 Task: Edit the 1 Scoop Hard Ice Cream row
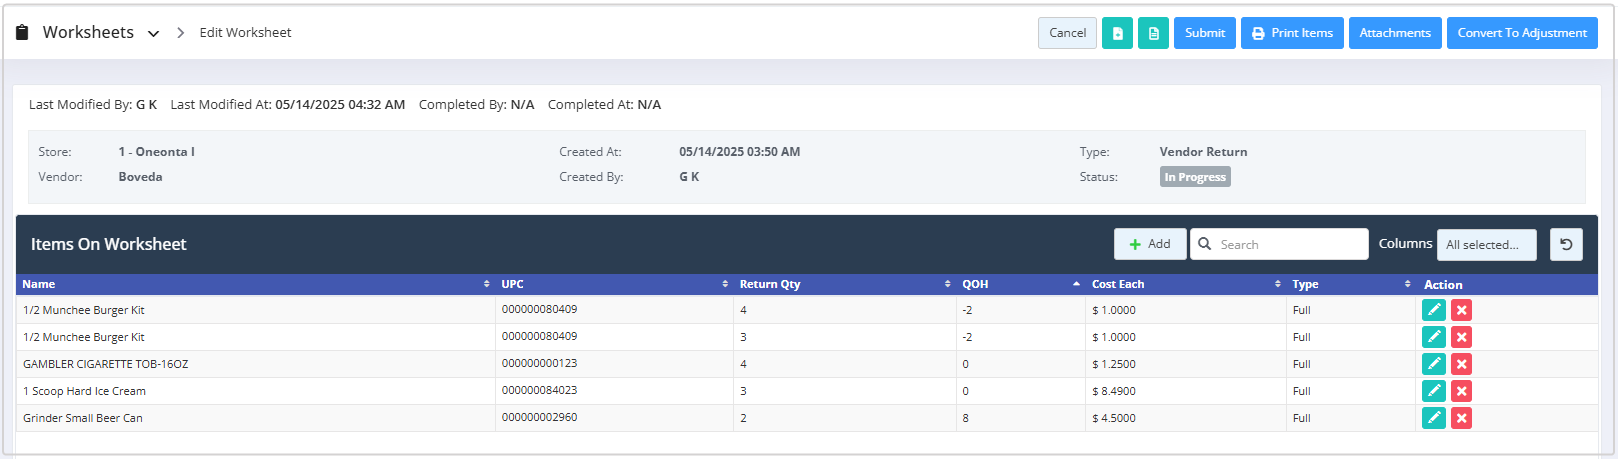click(x=1434, y=391)
